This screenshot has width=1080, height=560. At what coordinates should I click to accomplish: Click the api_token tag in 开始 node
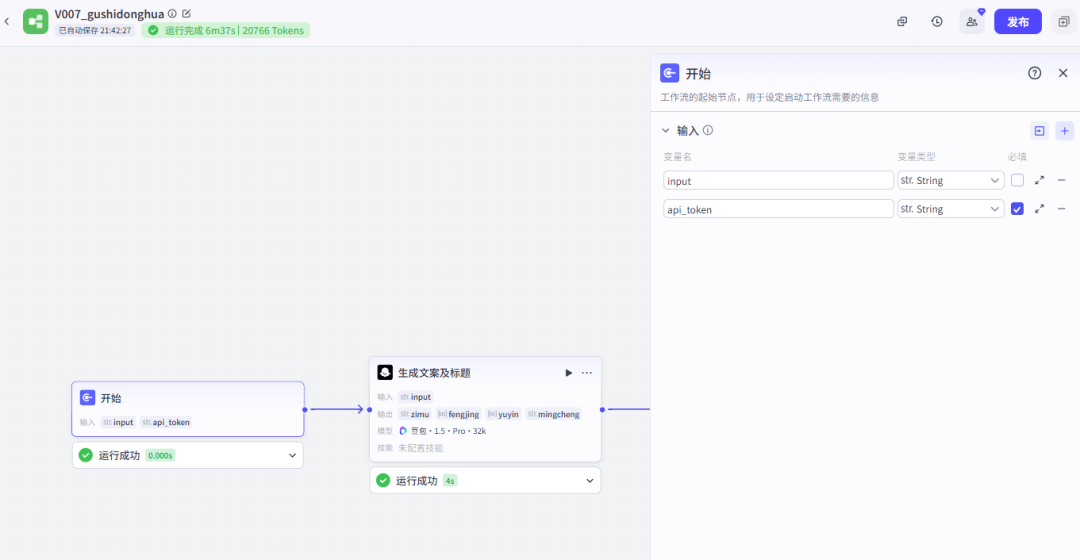[166, 422]
